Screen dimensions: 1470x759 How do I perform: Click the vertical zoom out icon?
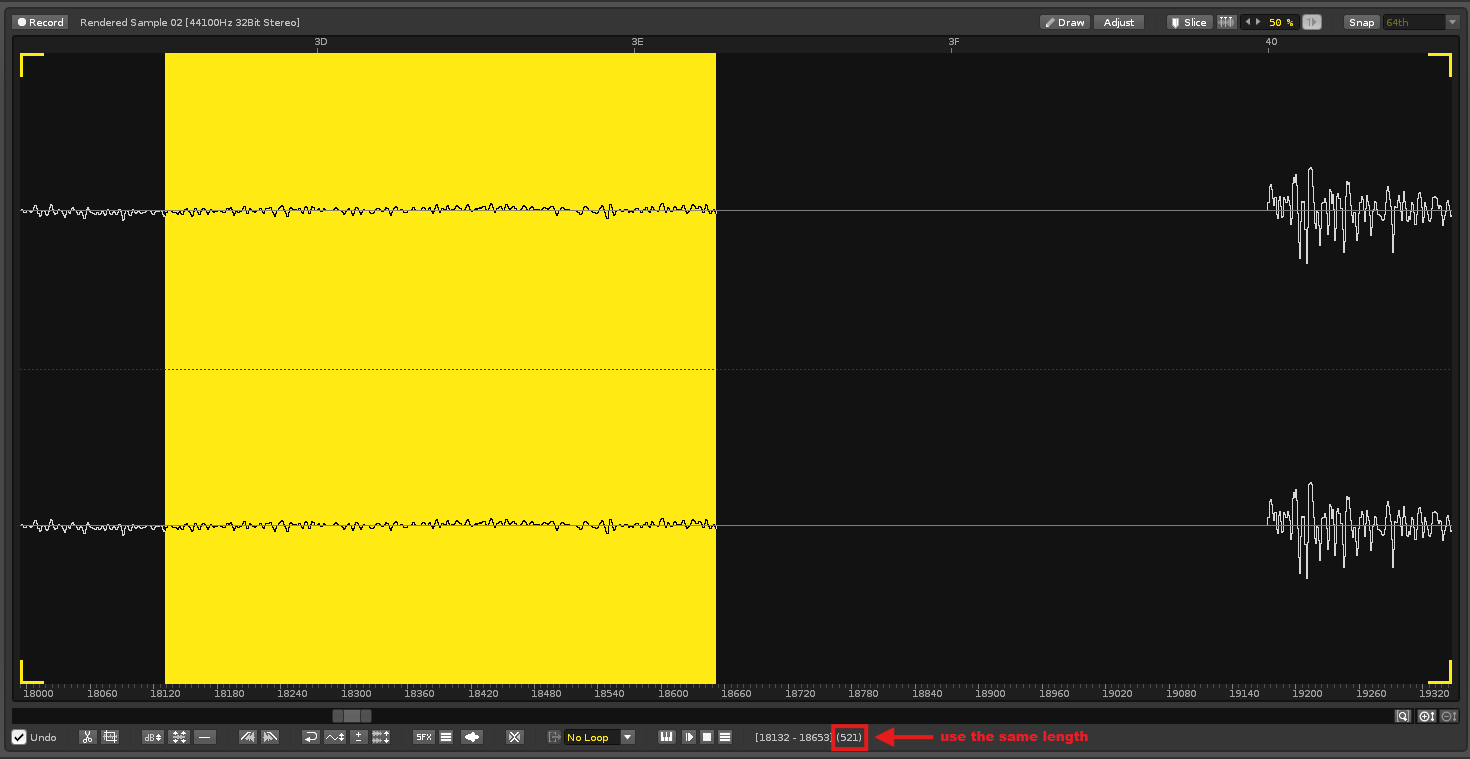click(1449, 716)
